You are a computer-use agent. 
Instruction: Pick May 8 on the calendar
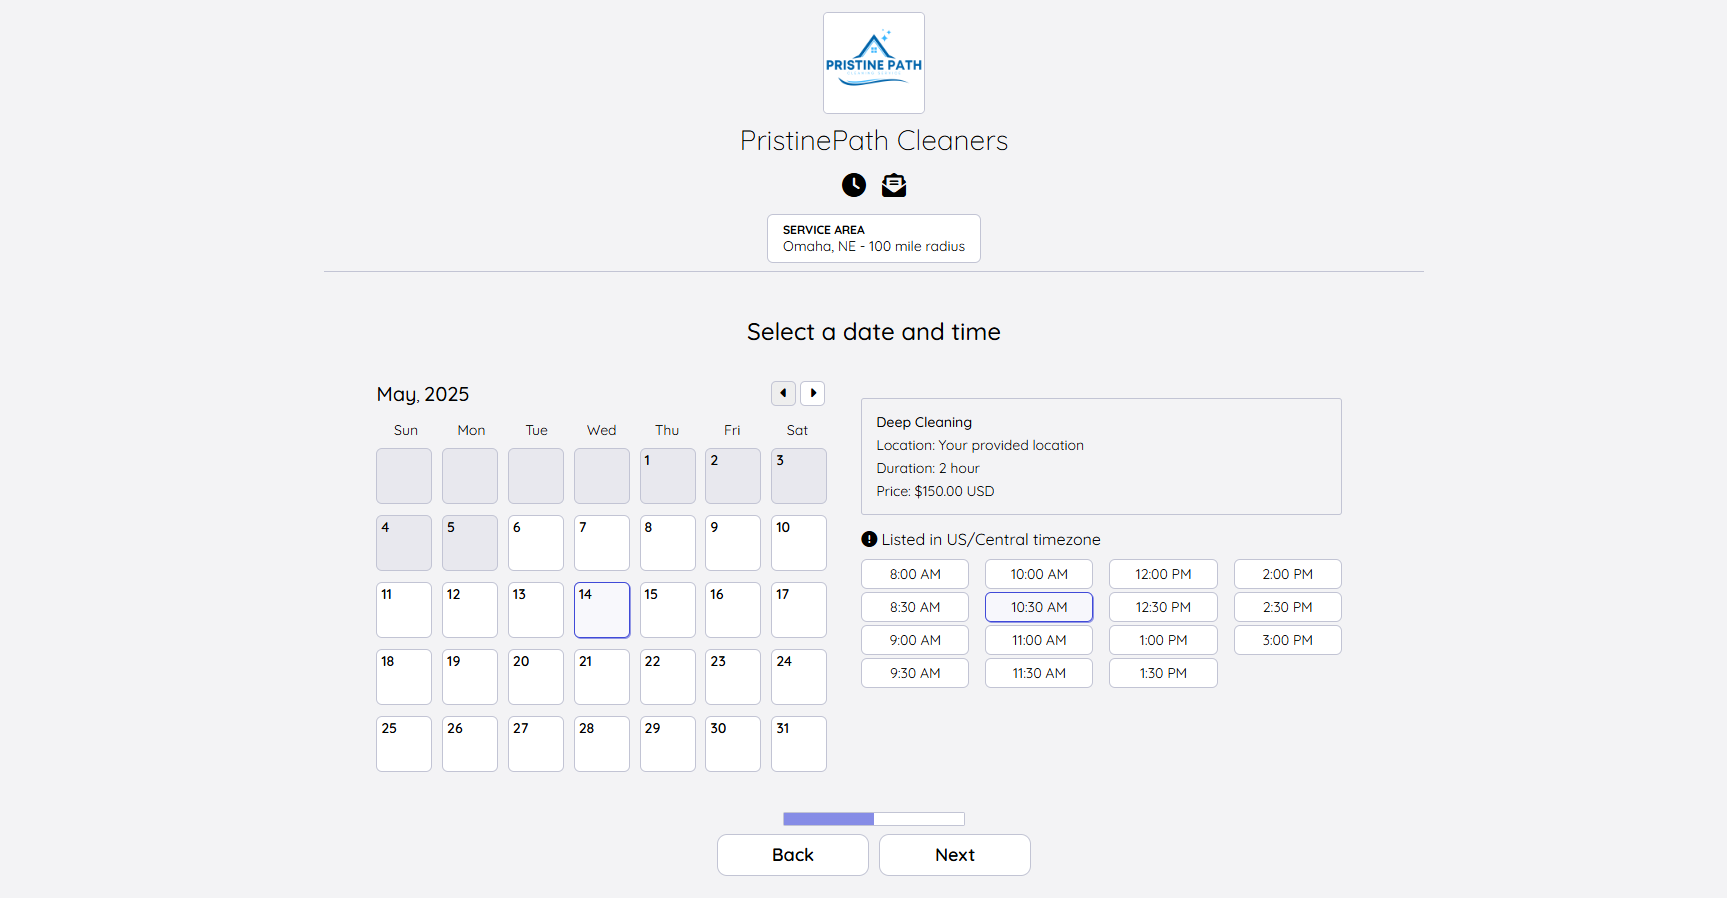point(668,543)
